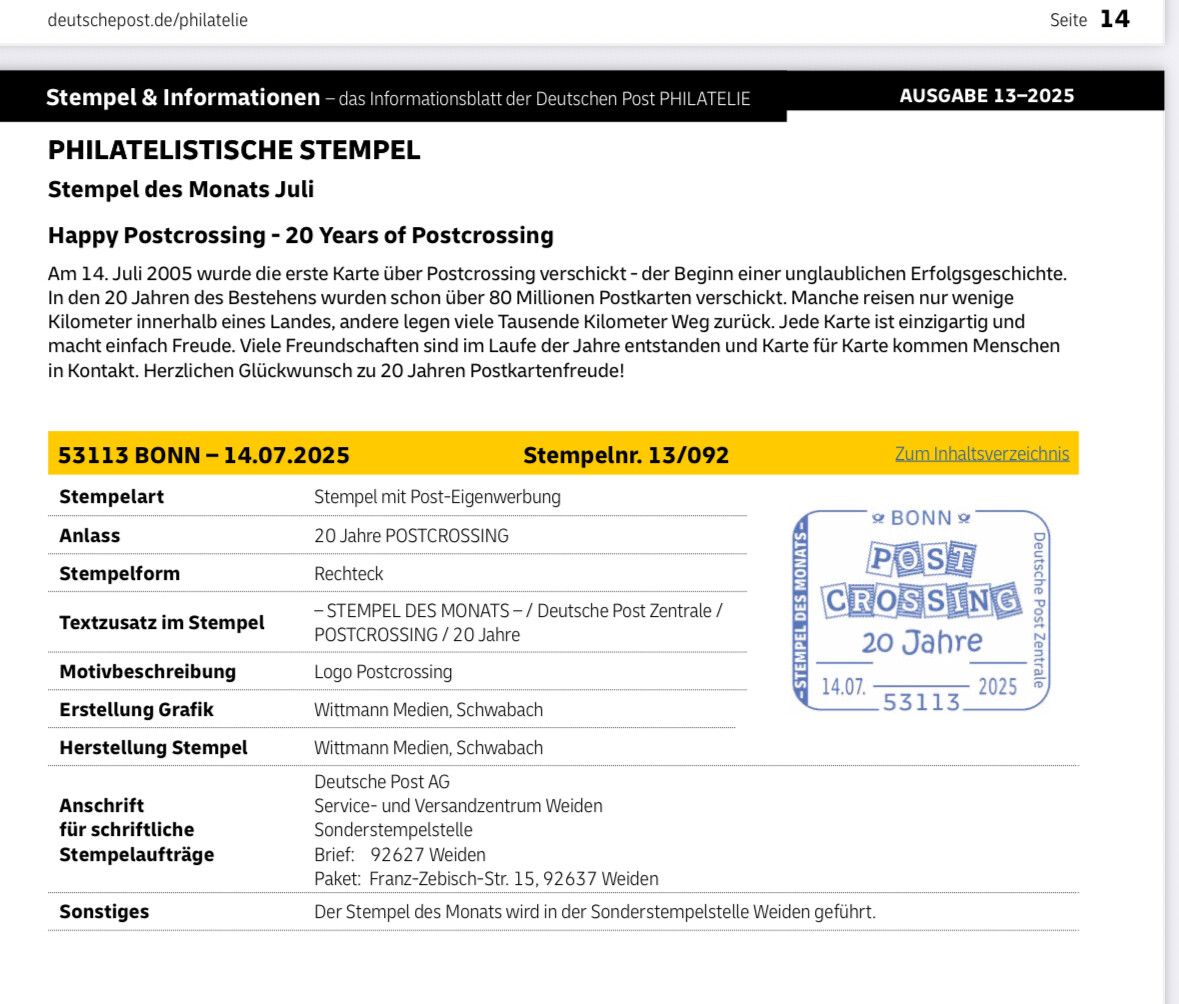
Task: Click the Anschrift für schriftliche Stempelaufträge label
Action: pyautogui.click(x=137, y=830)
